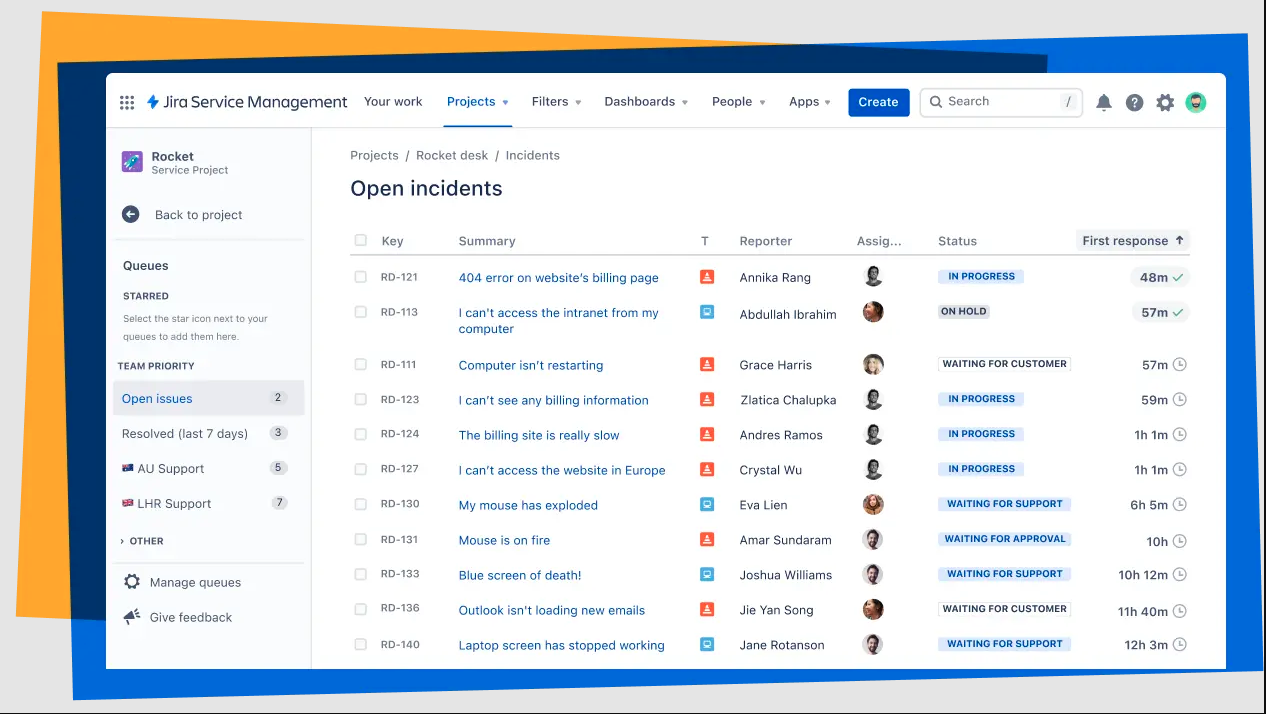Screen dimensions: 1266x714
Task: Click the incident type icon for RD-121
Action: tap(706, 277)
